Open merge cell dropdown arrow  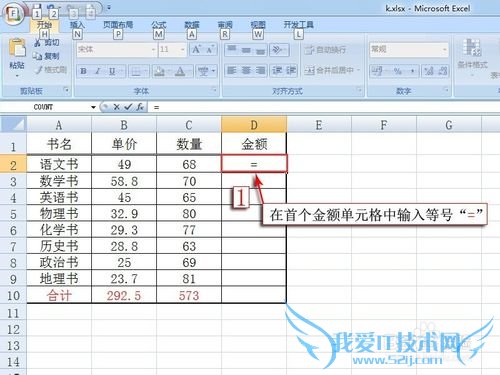359,70
